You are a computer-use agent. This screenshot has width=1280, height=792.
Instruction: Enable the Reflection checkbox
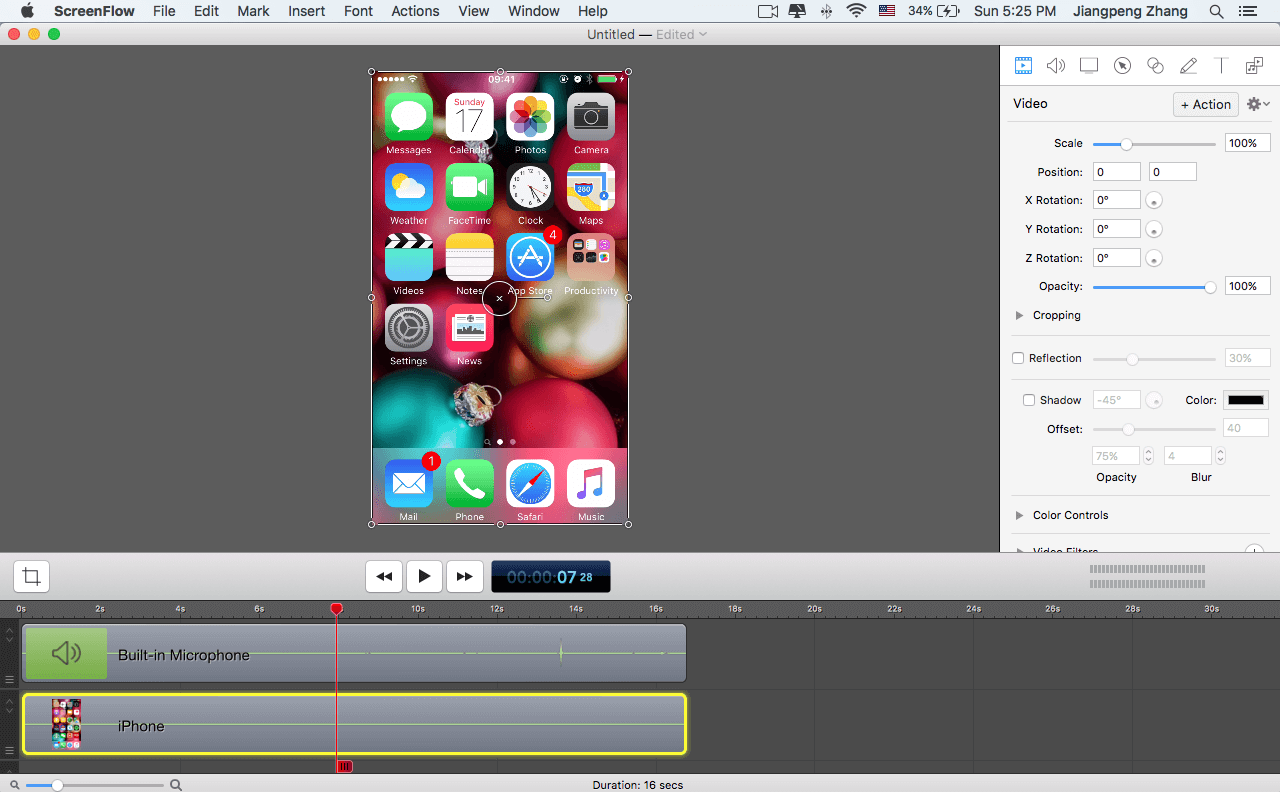[x=1017, y=357]
